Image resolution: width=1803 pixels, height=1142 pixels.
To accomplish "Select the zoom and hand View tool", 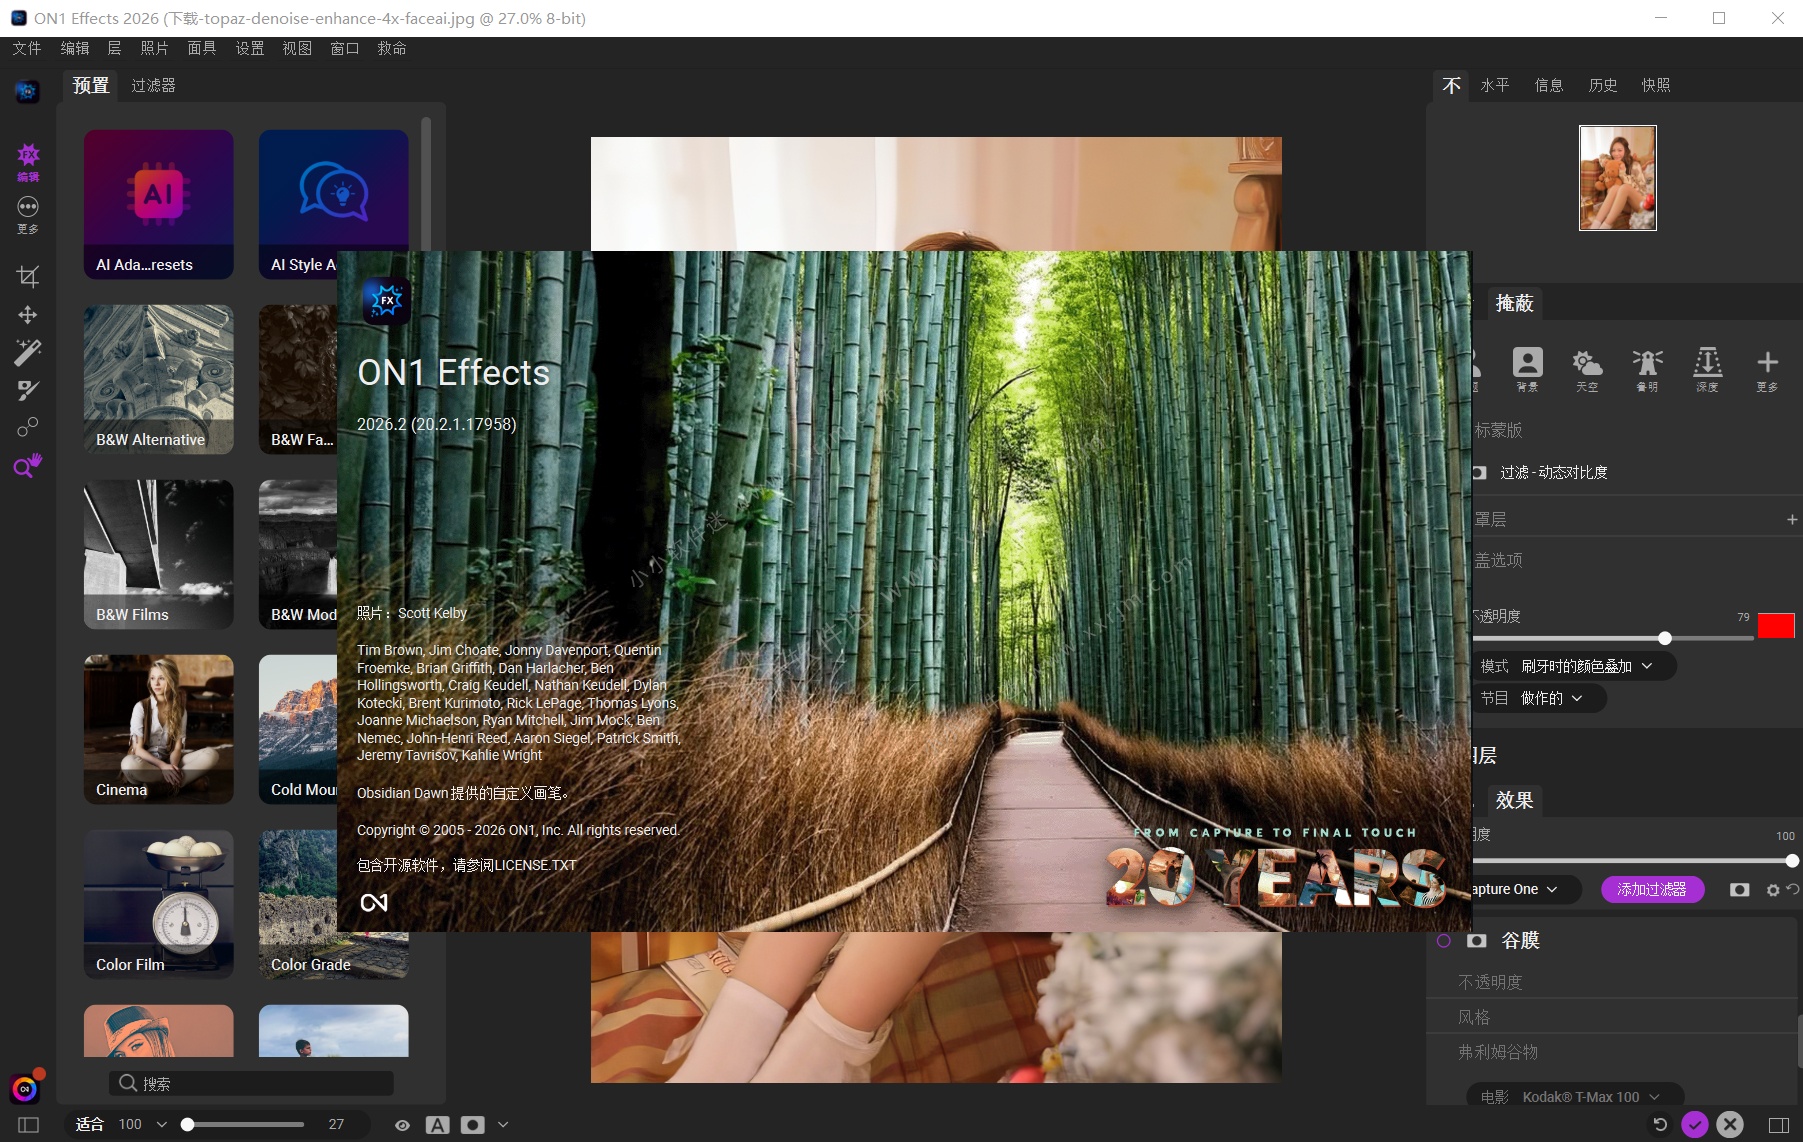I will (28, 465).
